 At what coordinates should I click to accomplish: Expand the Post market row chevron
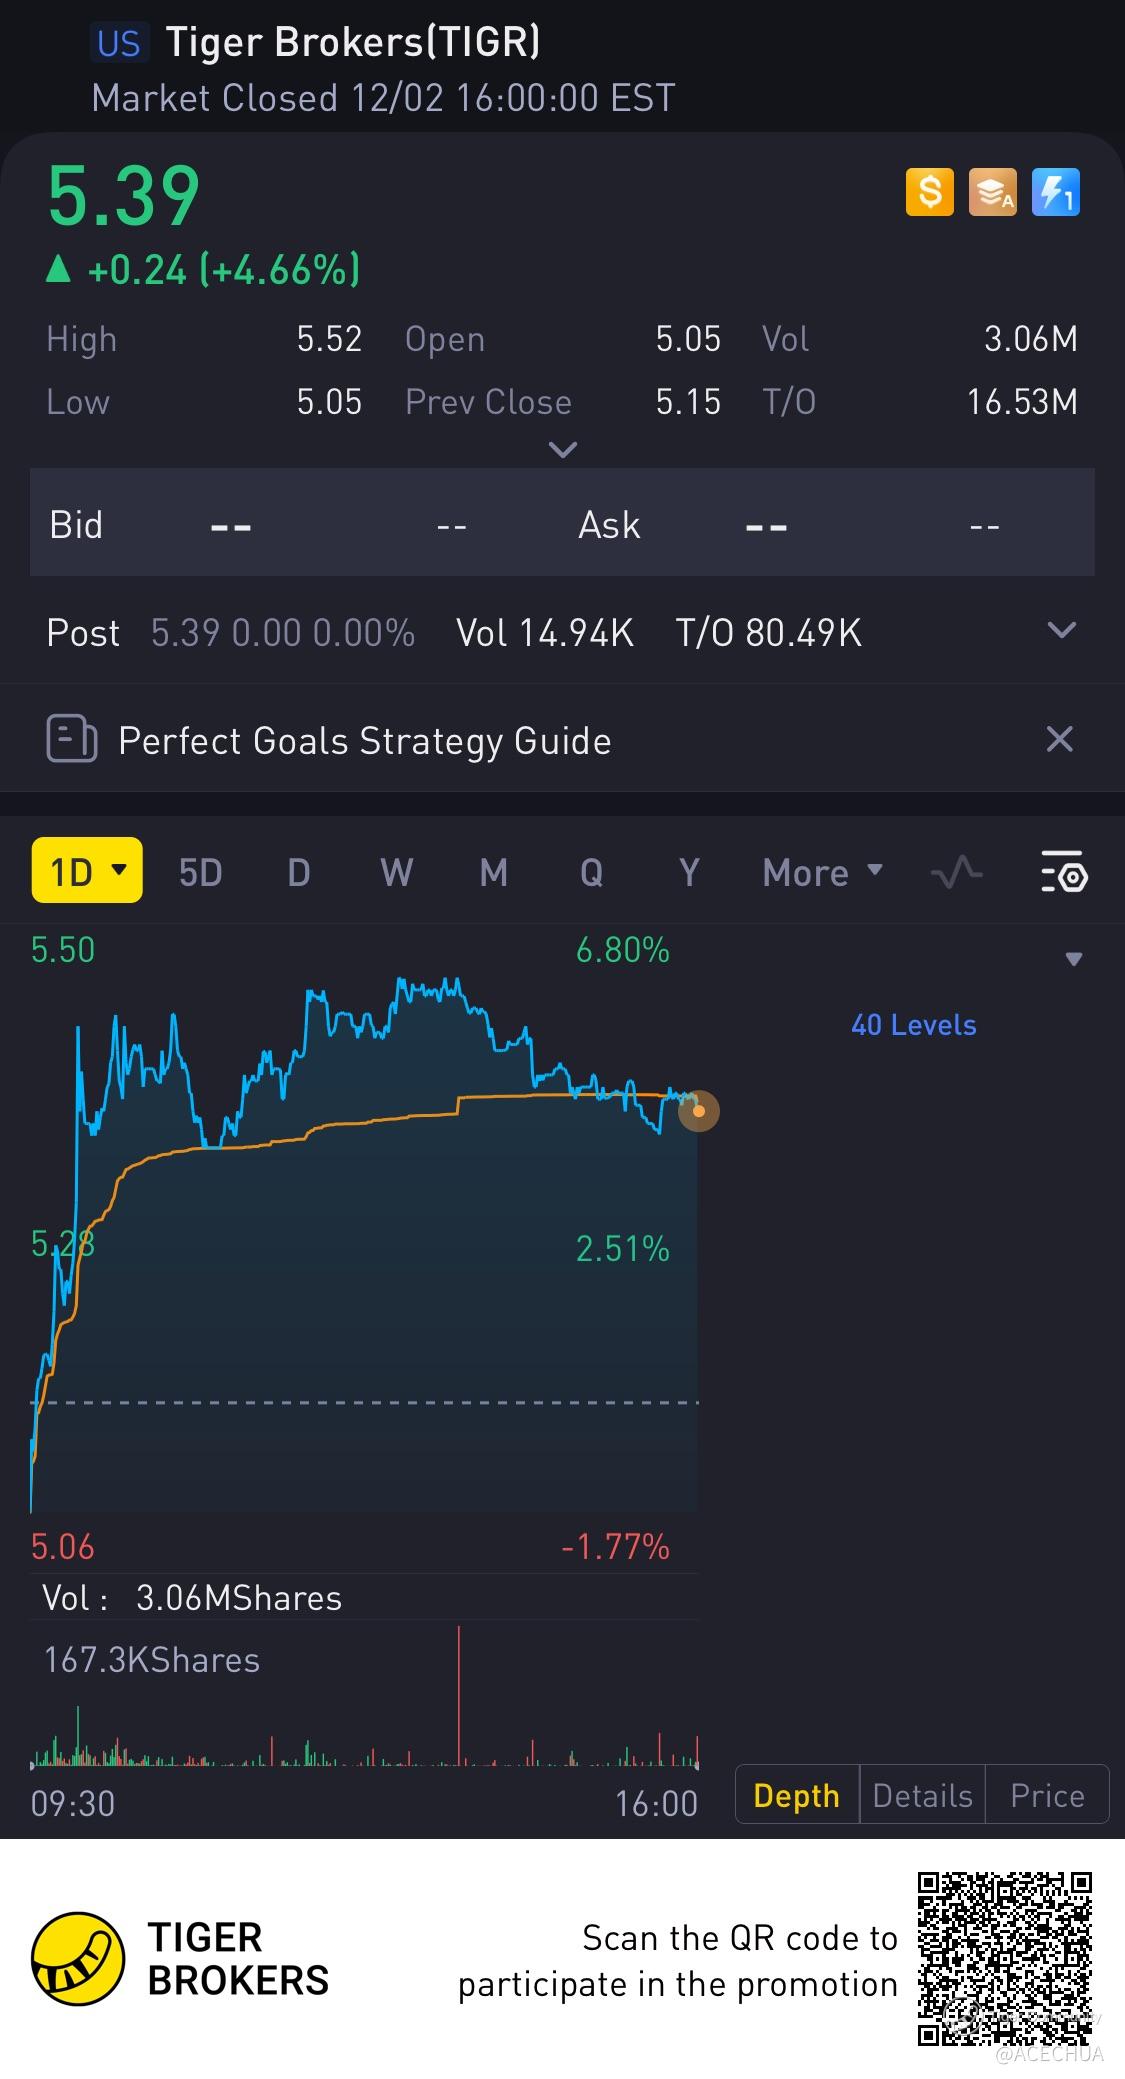tap(1060, 630)
